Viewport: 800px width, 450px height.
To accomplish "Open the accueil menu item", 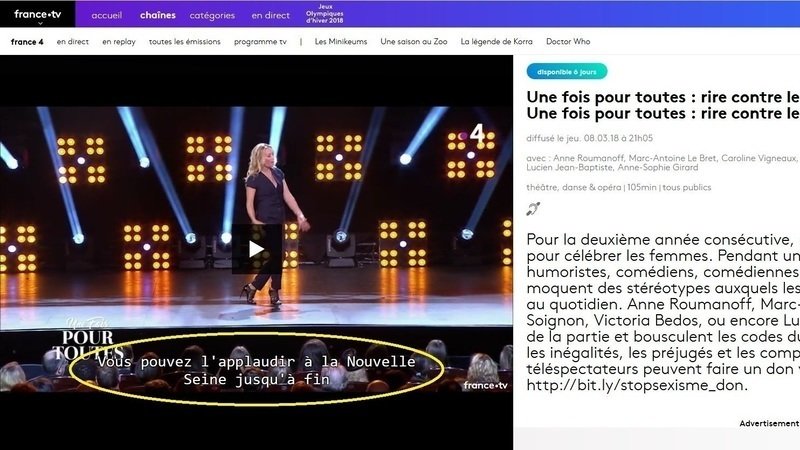I will pos(107,15).
